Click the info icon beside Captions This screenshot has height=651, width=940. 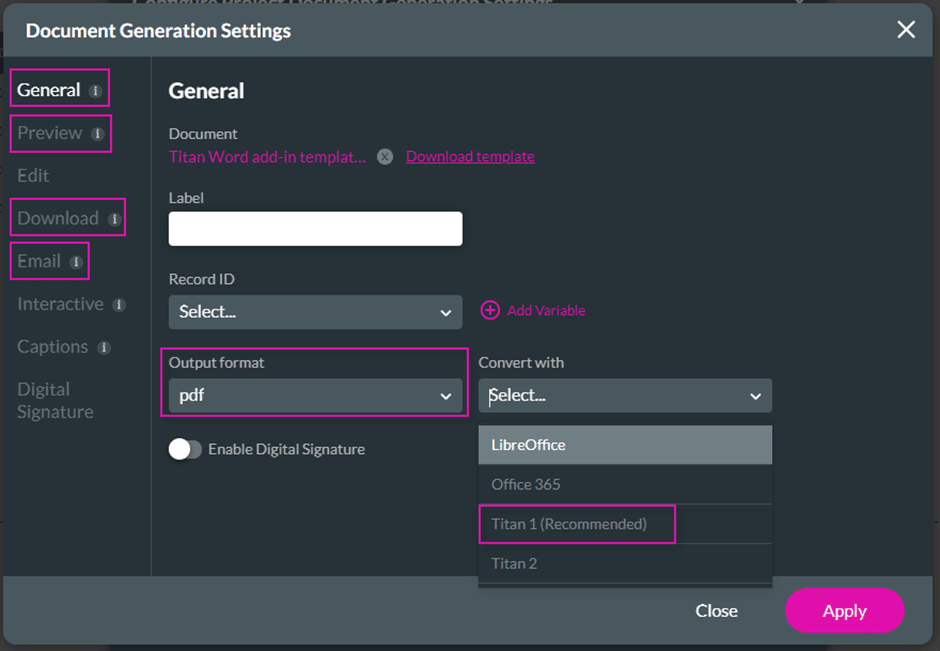pos(104,348)
